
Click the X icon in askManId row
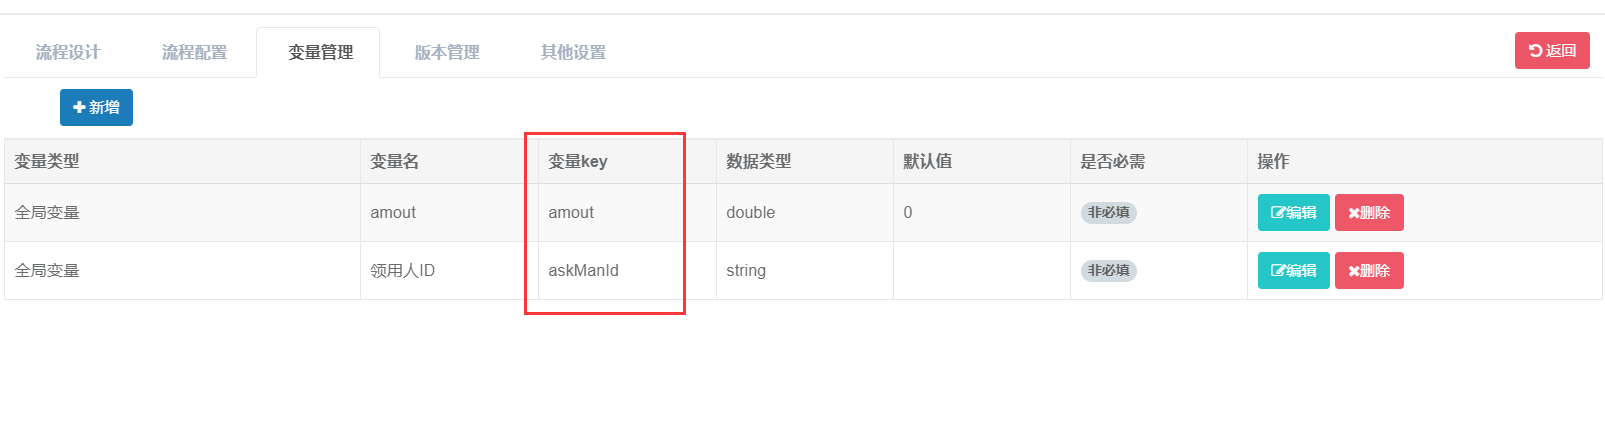pyautogui.click(x=1354, y=271)
